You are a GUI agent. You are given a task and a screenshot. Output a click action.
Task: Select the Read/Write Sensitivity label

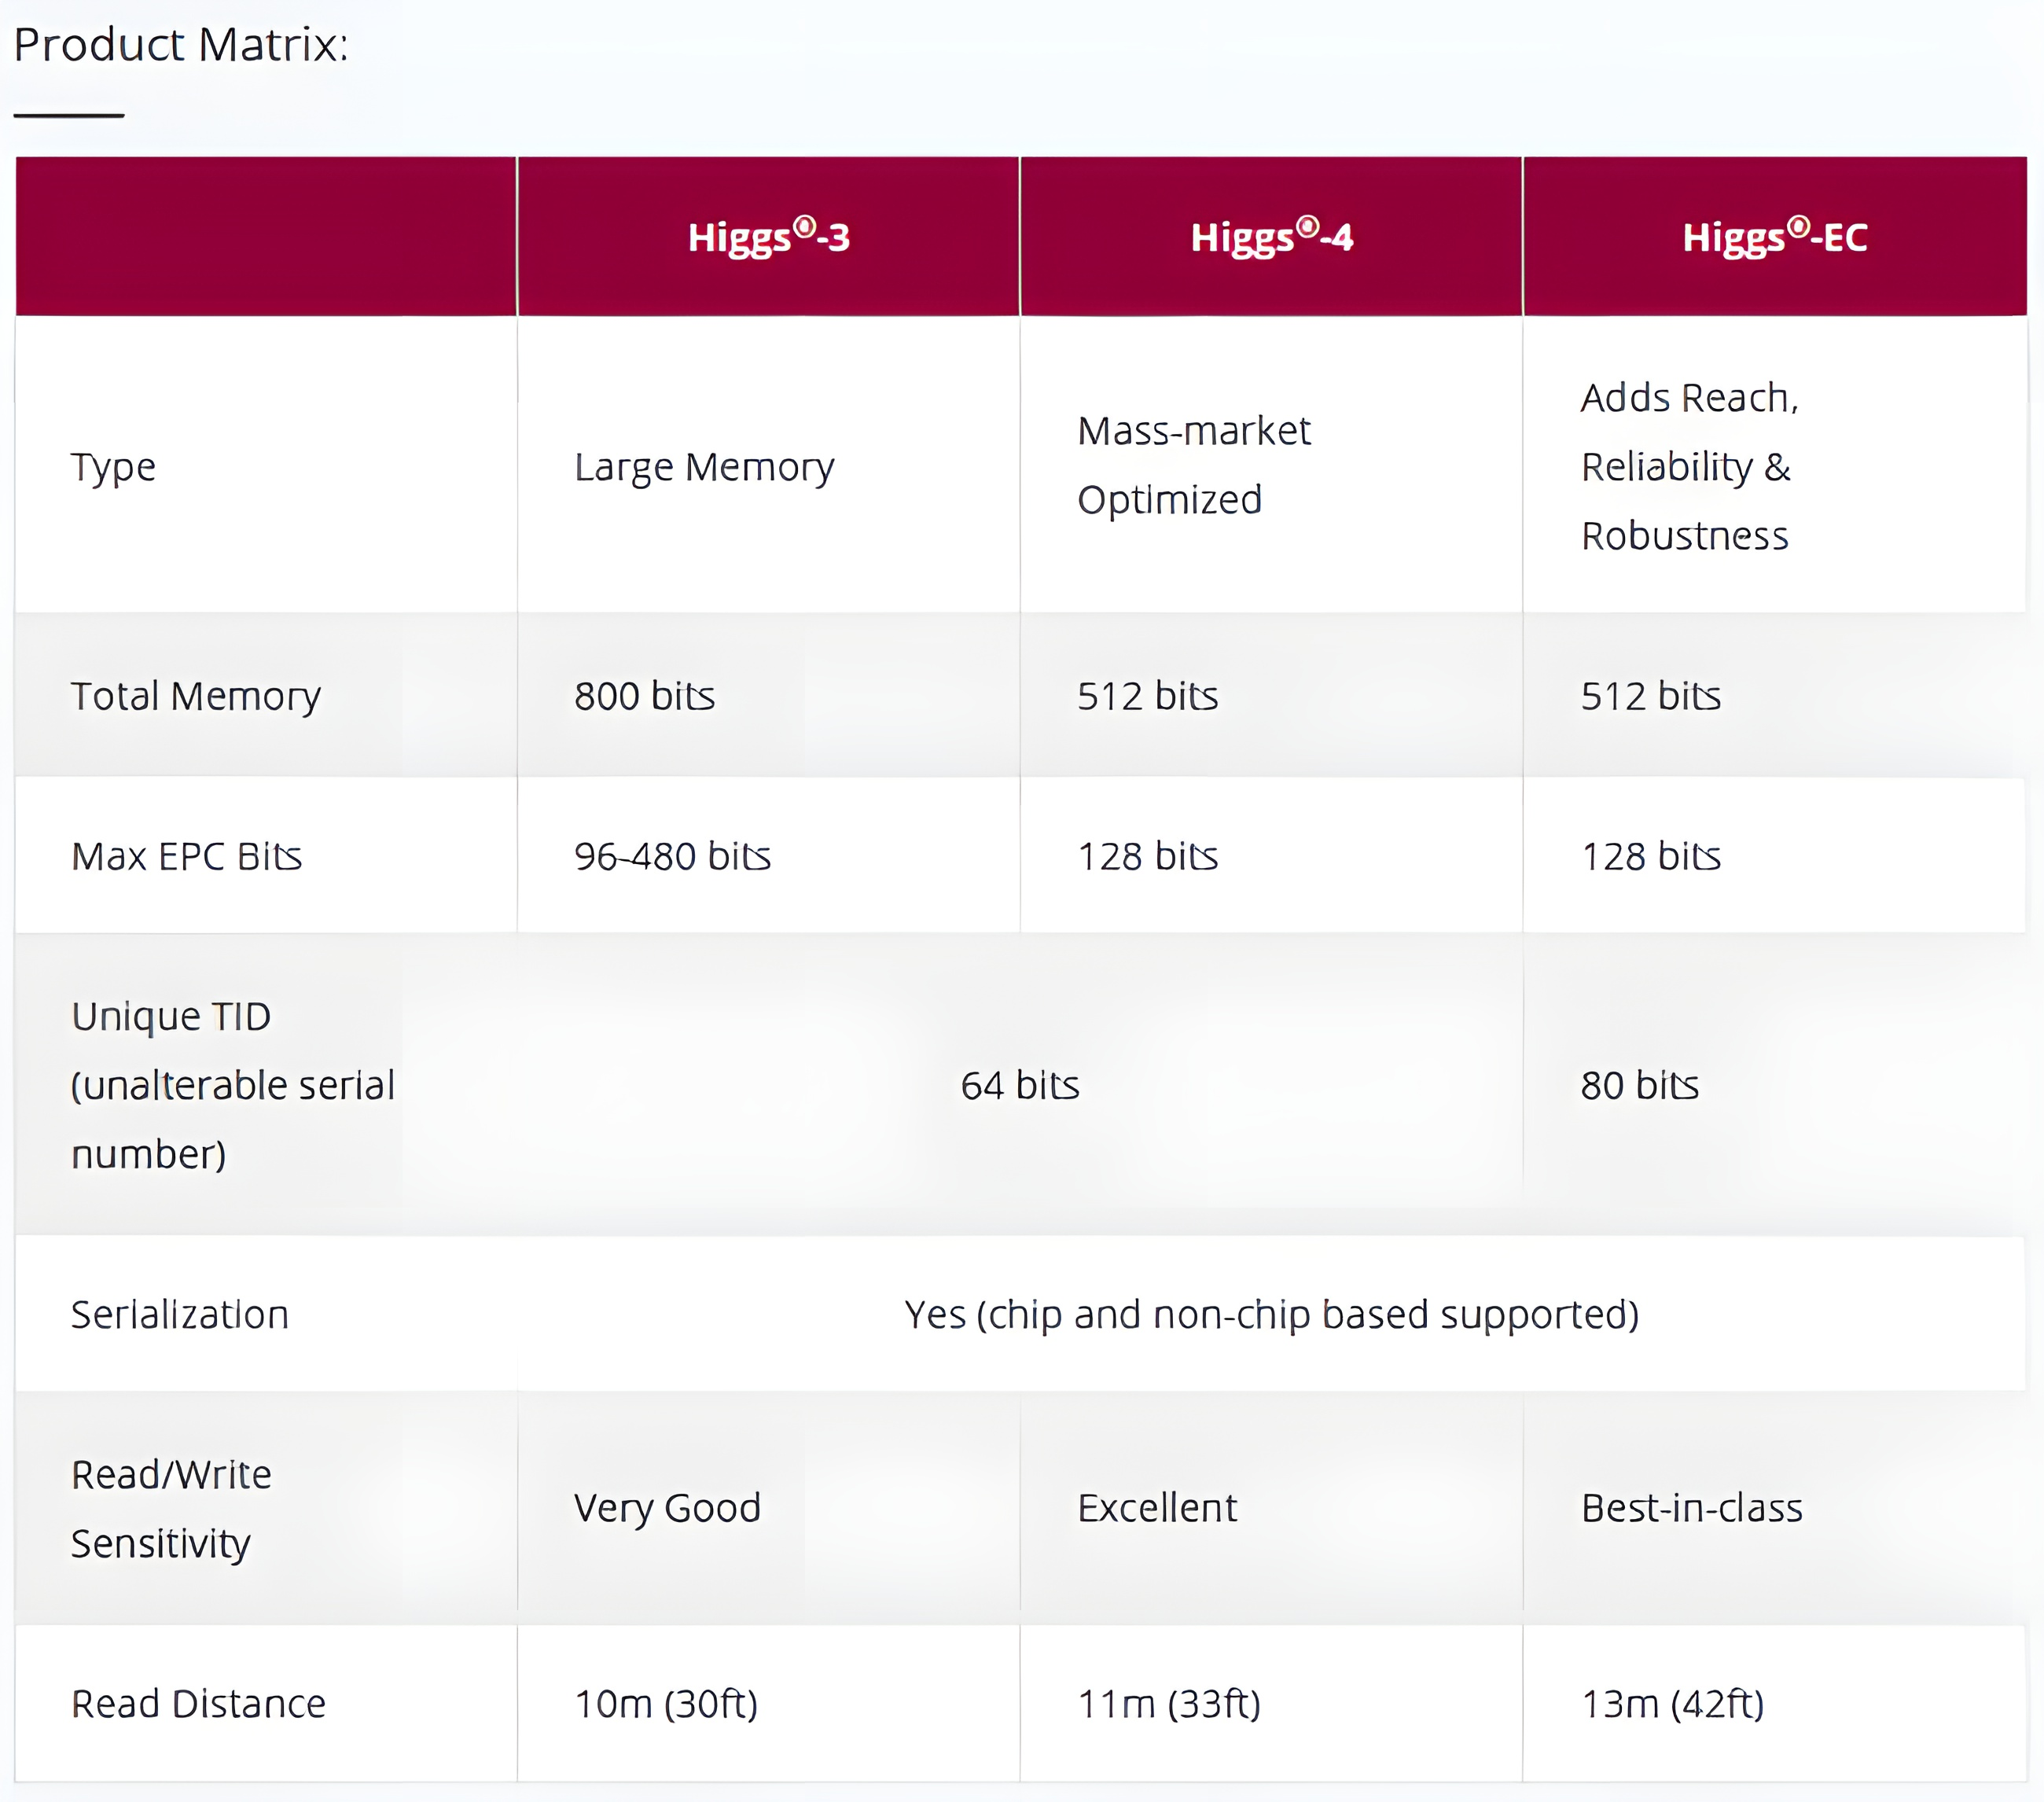(171, 1508)
